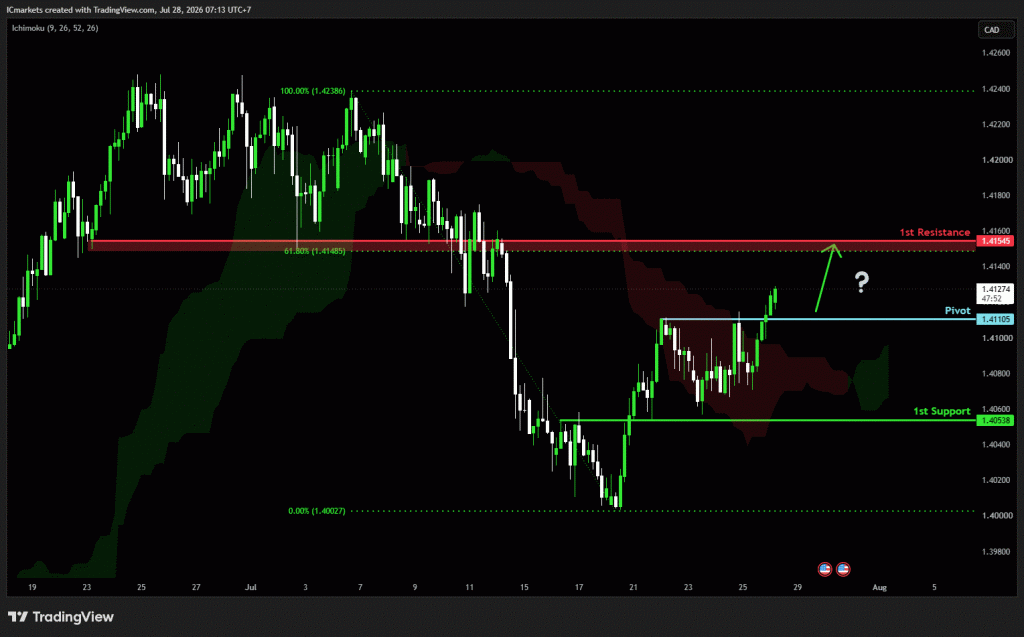Select the green upward arrow drawing
The image size is (1024, 637).
[828, 278]
